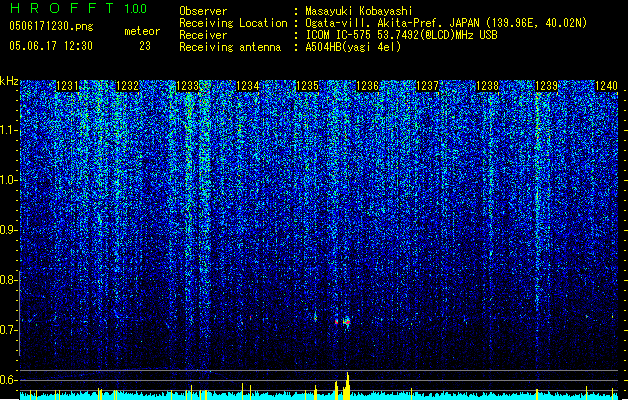Screen dimensions: 629x400
Task: Click the 1237 time marker
Action: pos(428,86)
